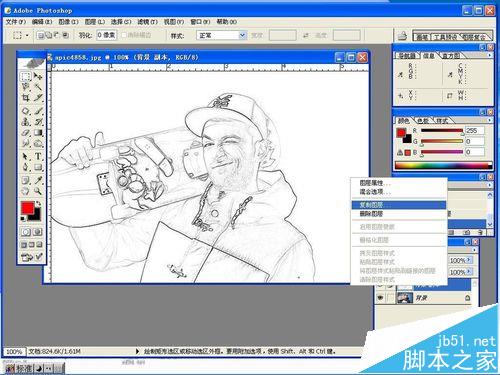This screenshot has width=500, height=375.
Task: Select the Rectangular Marquee tool
Action: click(x=25, y=76)
